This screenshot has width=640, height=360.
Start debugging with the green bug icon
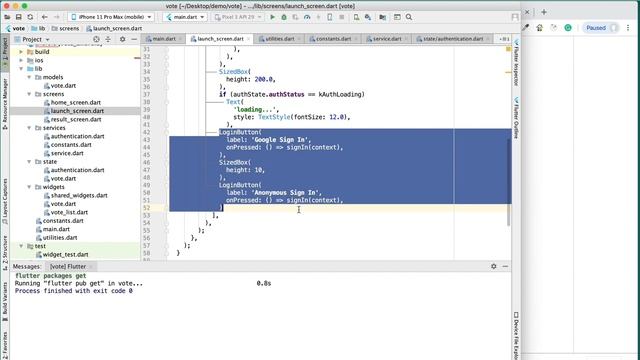[284, 17]
